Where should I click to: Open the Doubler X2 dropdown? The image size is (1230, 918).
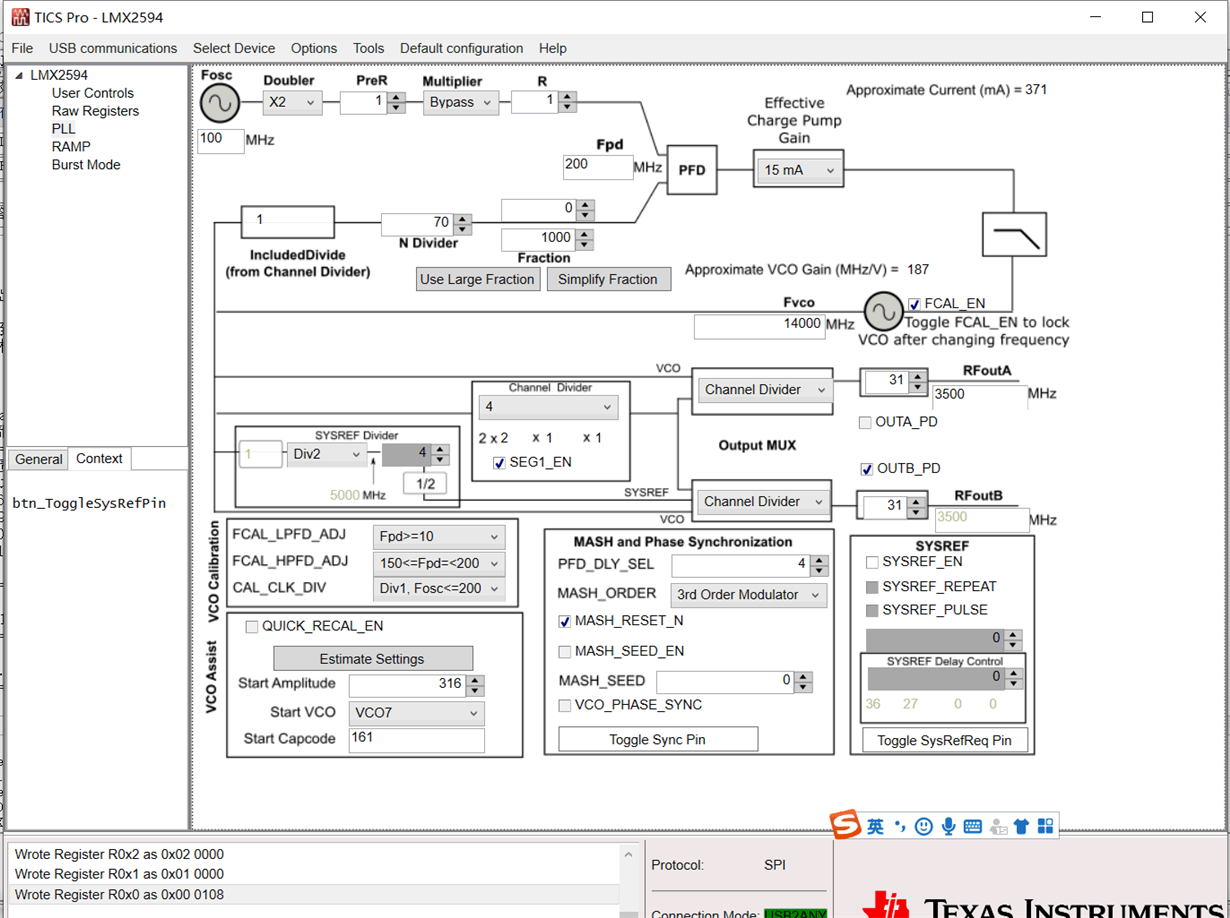[293, 102]
